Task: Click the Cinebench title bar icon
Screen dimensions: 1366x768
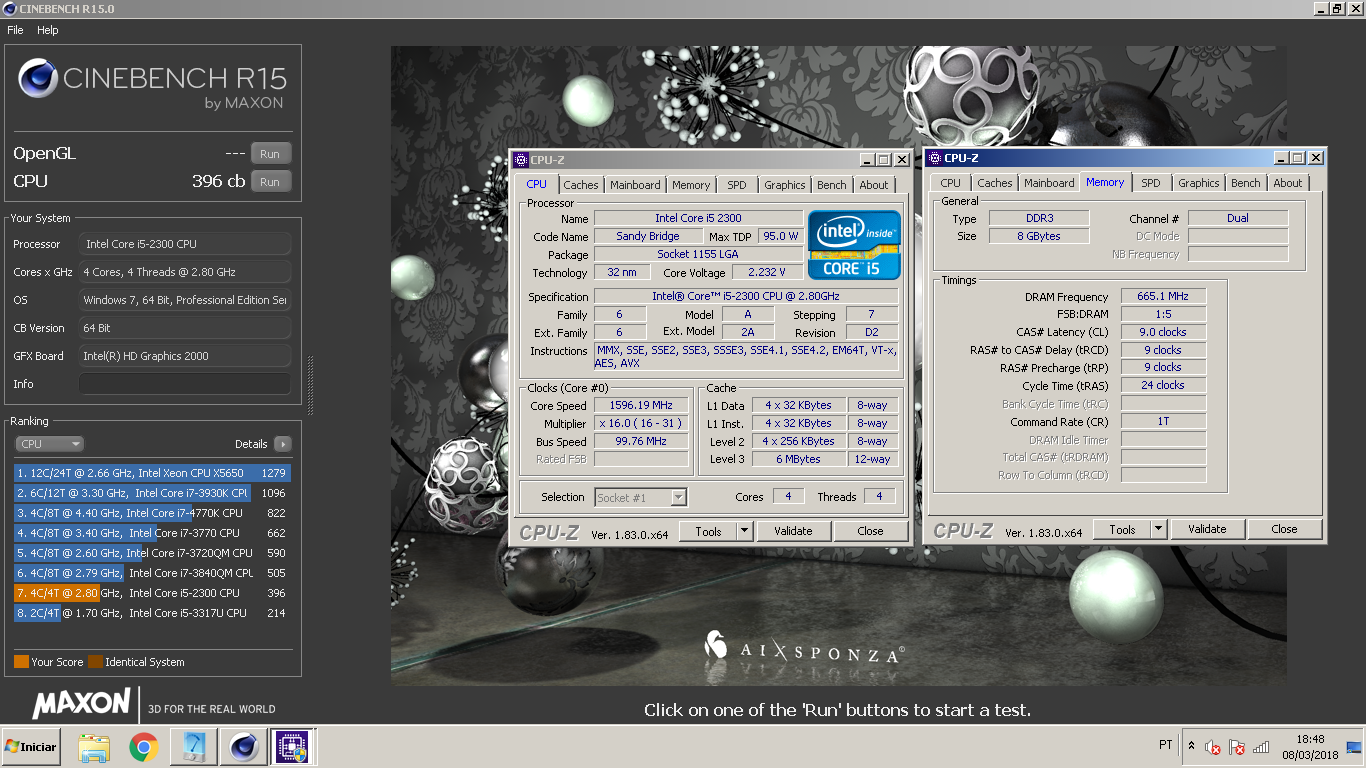Action: [10, 8]
